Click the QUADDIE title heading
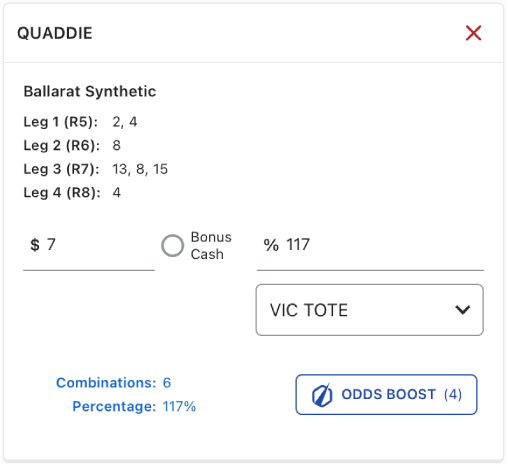507x464 pixels. [55, 33]
